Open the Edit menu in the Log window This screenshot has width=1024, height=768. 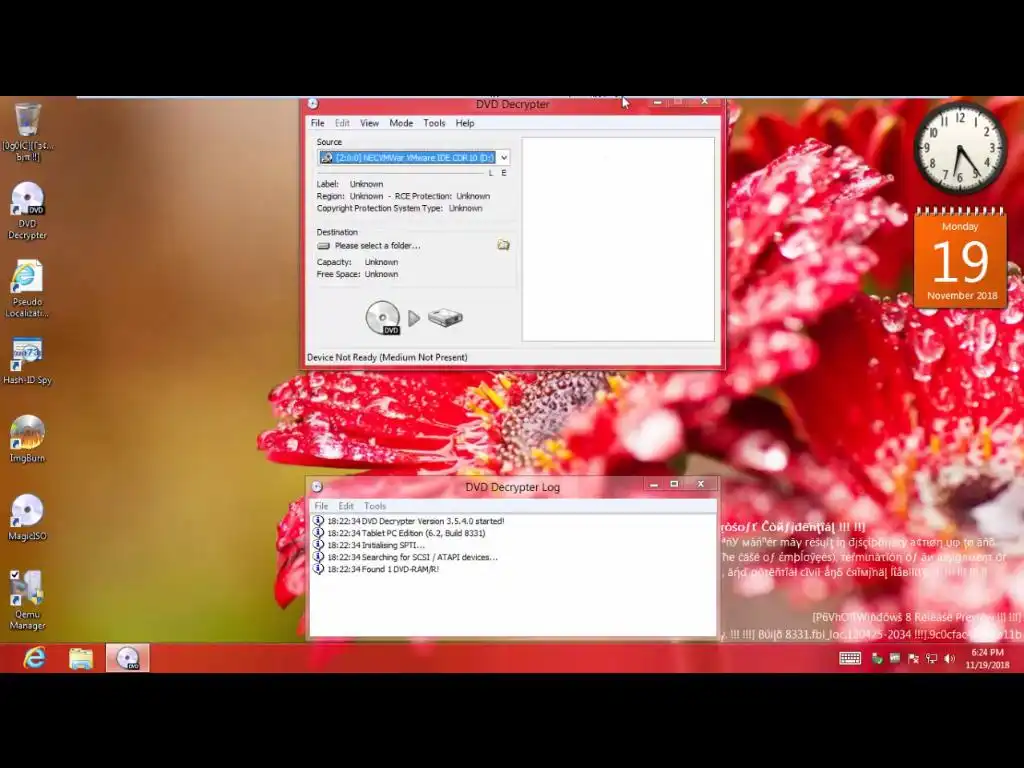coord(346,505)
